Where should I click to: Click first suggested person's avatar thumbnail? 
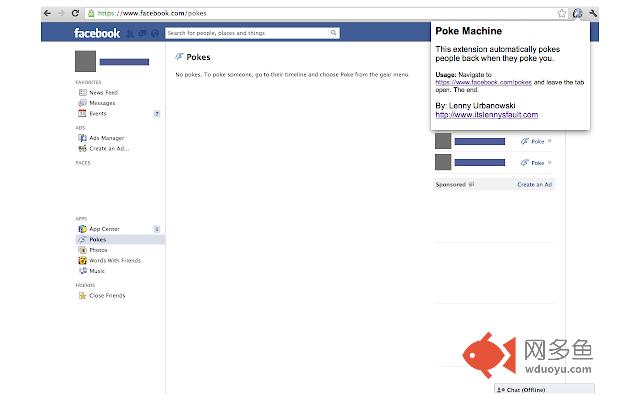[x=443, y=141]
